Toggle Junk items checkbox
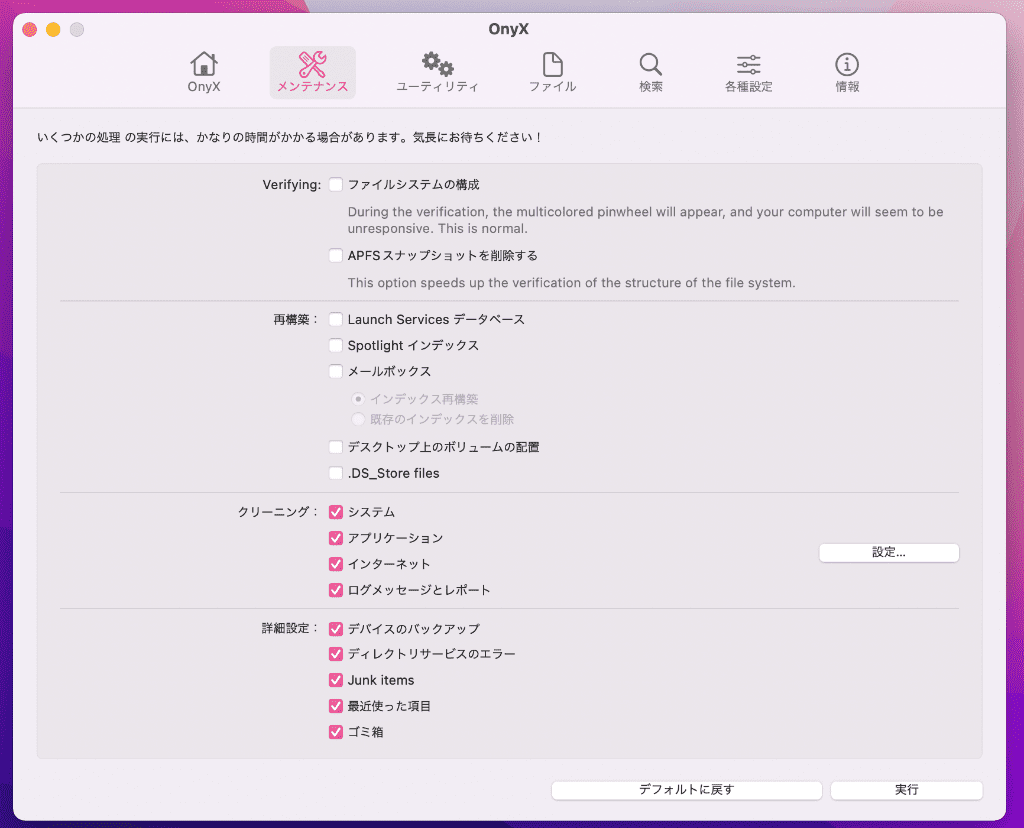 click(x=336, y=680)
